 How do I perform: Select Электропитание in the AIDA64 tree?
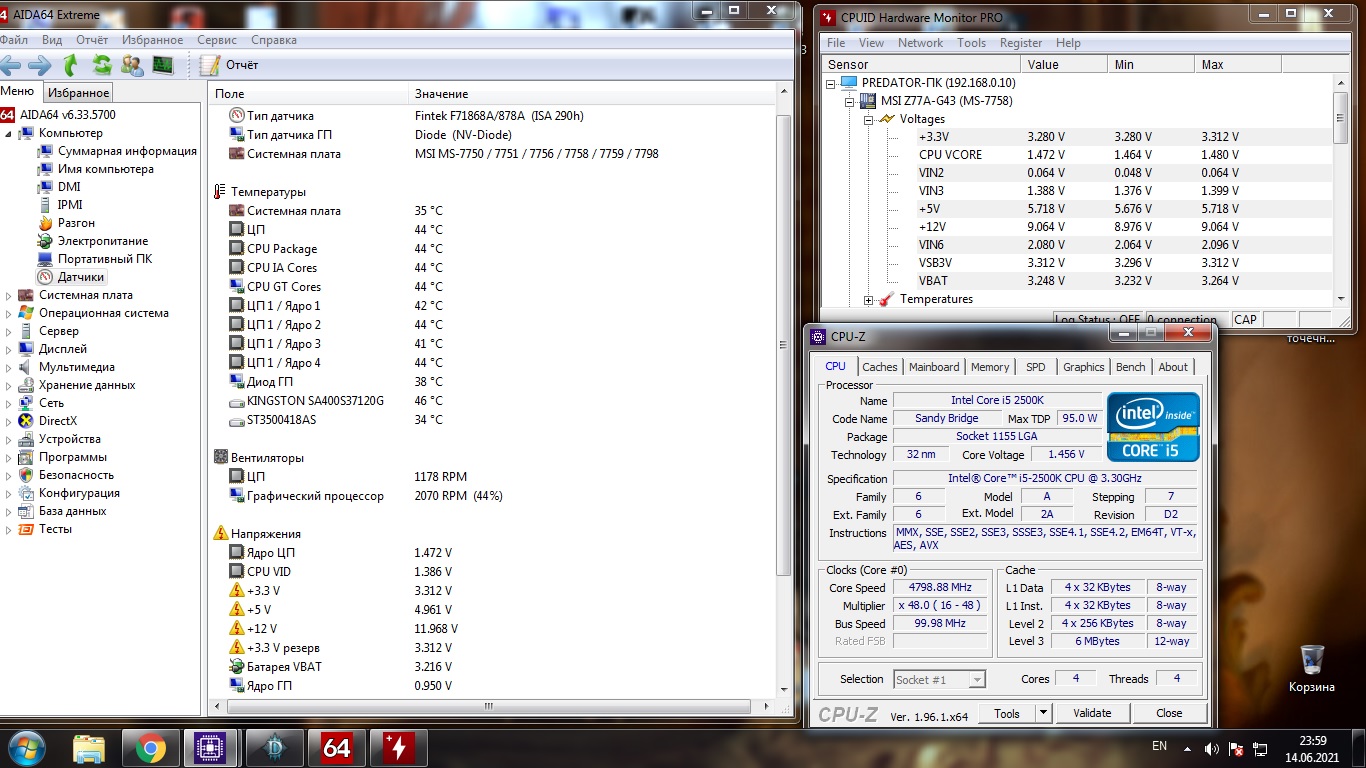tap(103, 241)
